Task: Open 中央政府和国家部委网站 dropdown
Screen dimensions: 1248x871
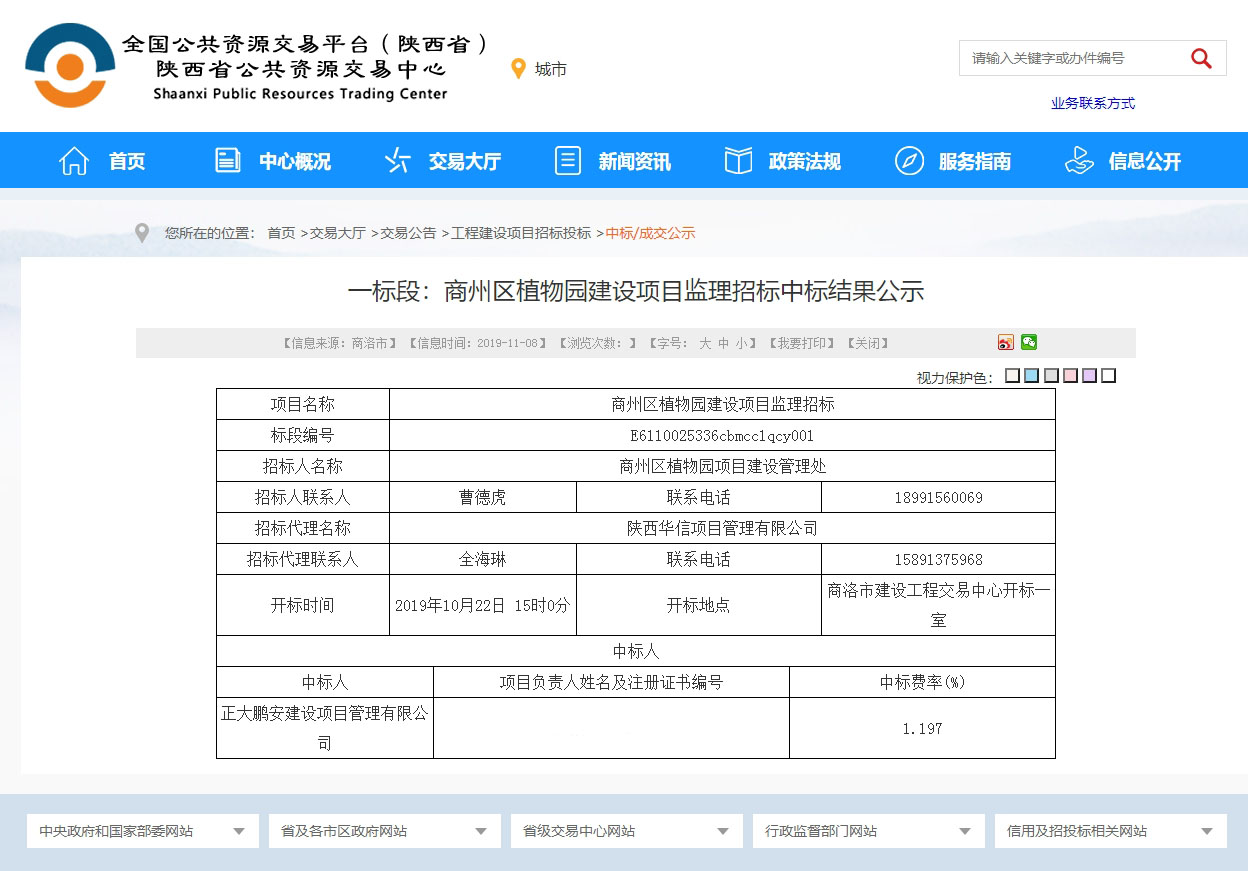Action: [142, 831]
